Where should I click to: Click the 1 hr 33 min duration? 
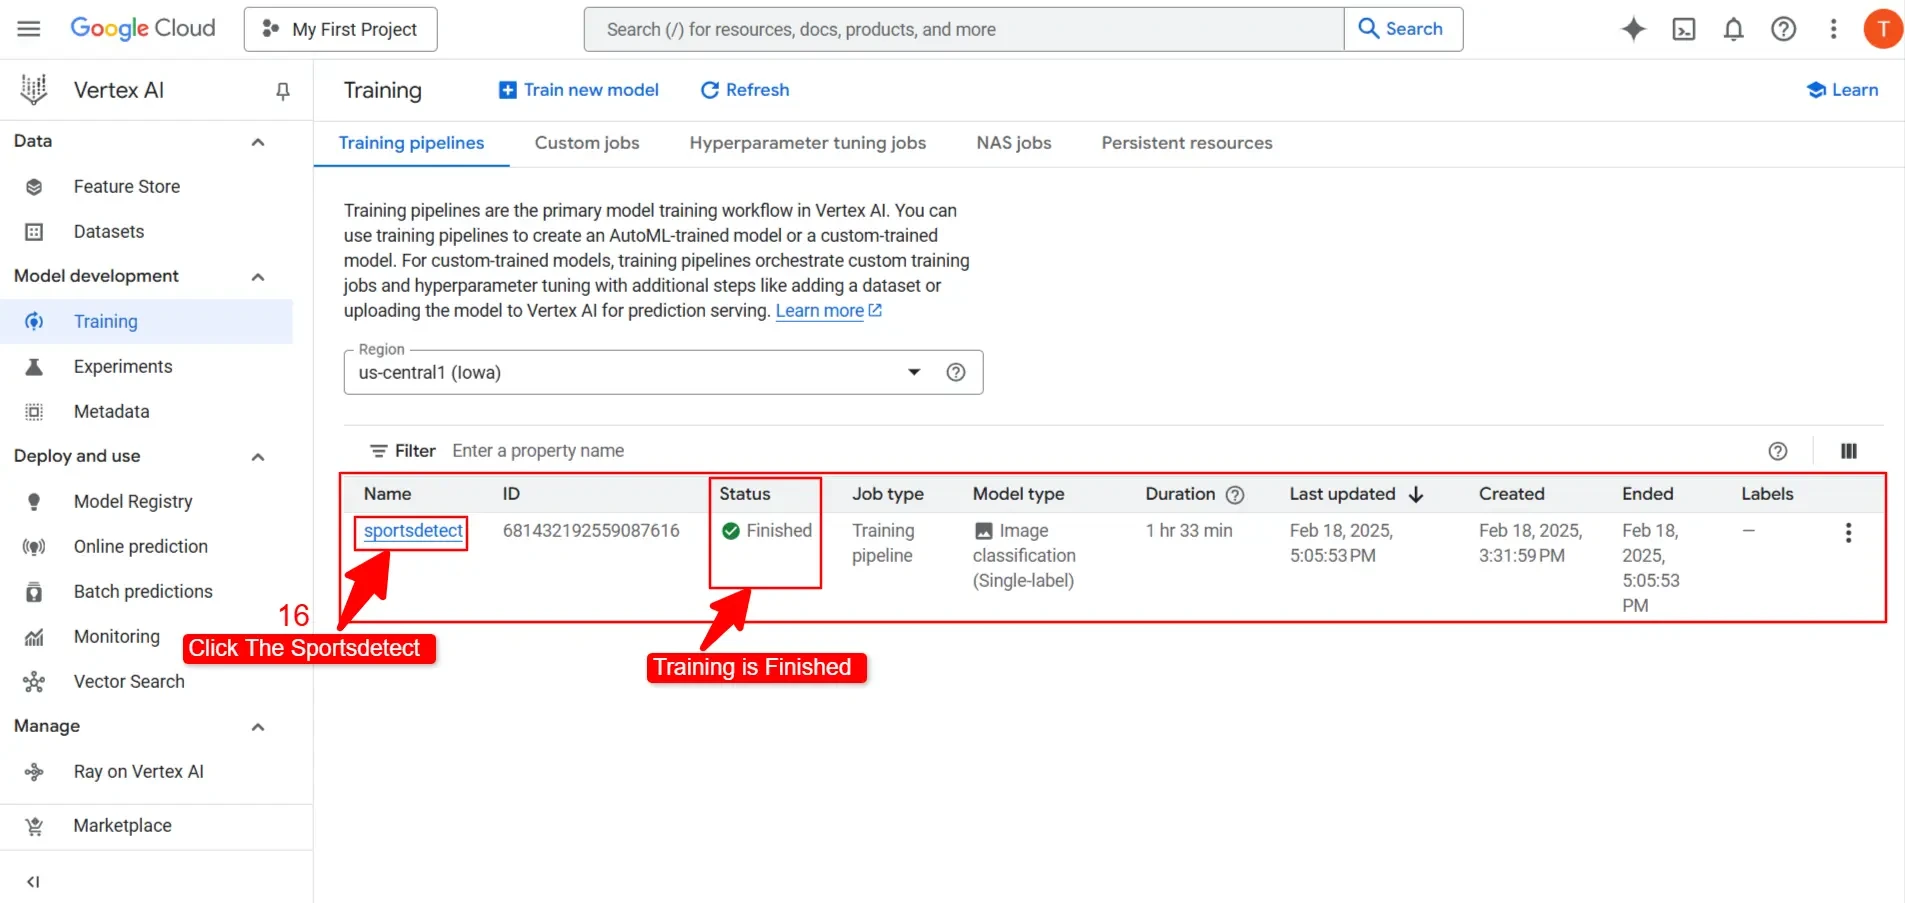[x=1189, y=531]
